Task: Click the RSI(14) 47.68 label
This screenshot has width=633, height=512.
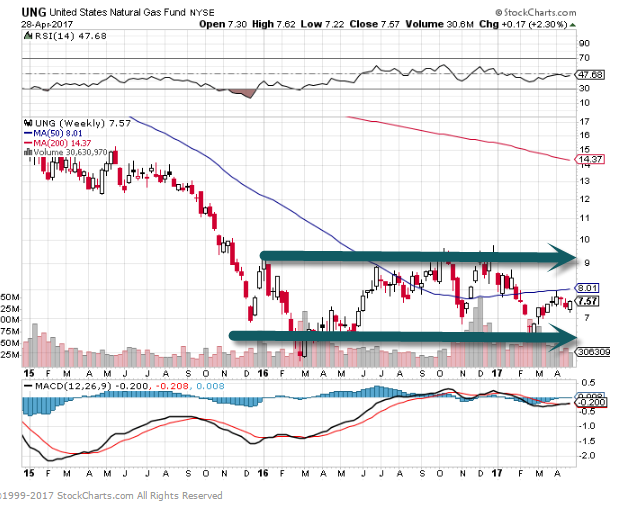Action: click(71, 36)
